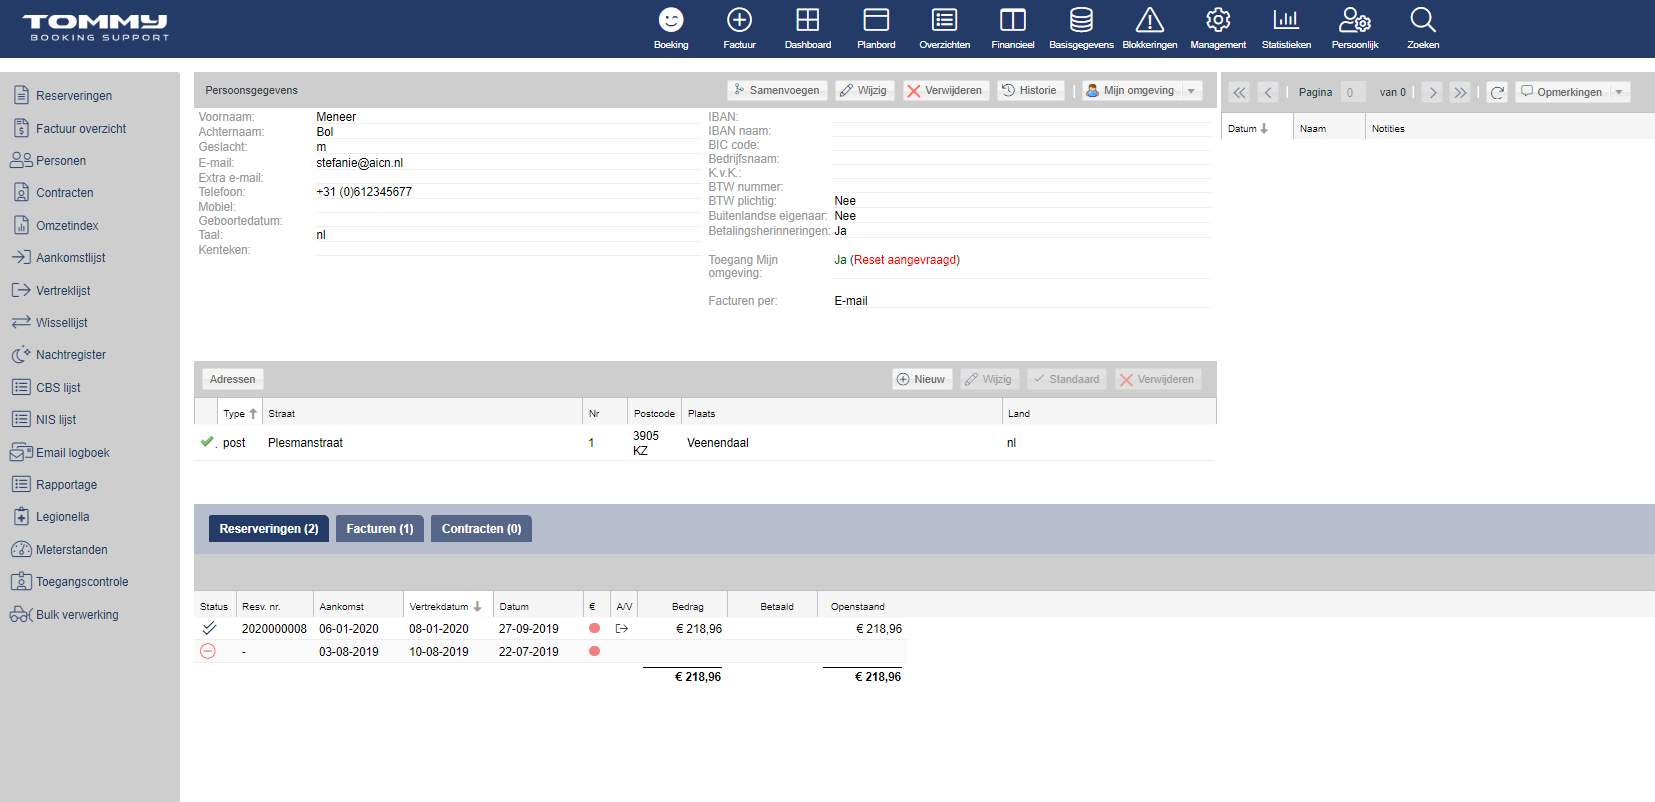This screenshot has width=1655, height=802.
Task: Open the Management gear icon
Action: click(1218, 20)
